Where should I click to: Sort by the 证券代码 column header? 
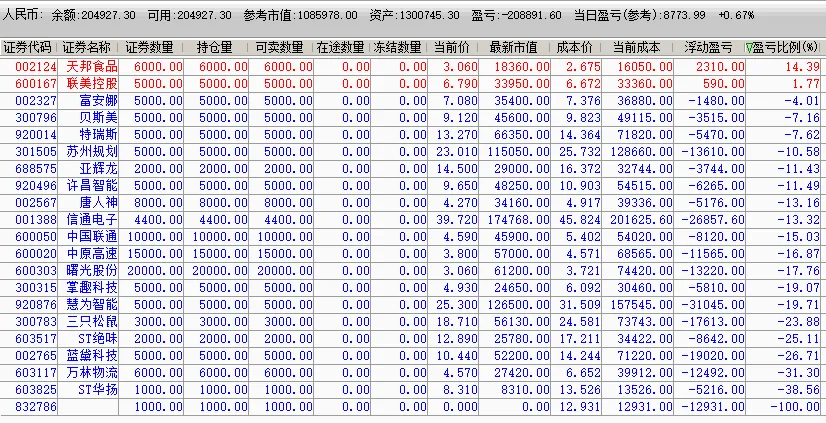27,47
